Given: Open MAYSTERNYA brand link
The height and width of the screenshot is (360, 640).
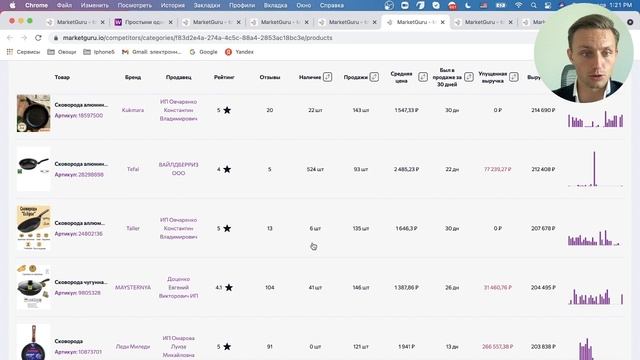Looking at the screenshot, I should (133, 287).
